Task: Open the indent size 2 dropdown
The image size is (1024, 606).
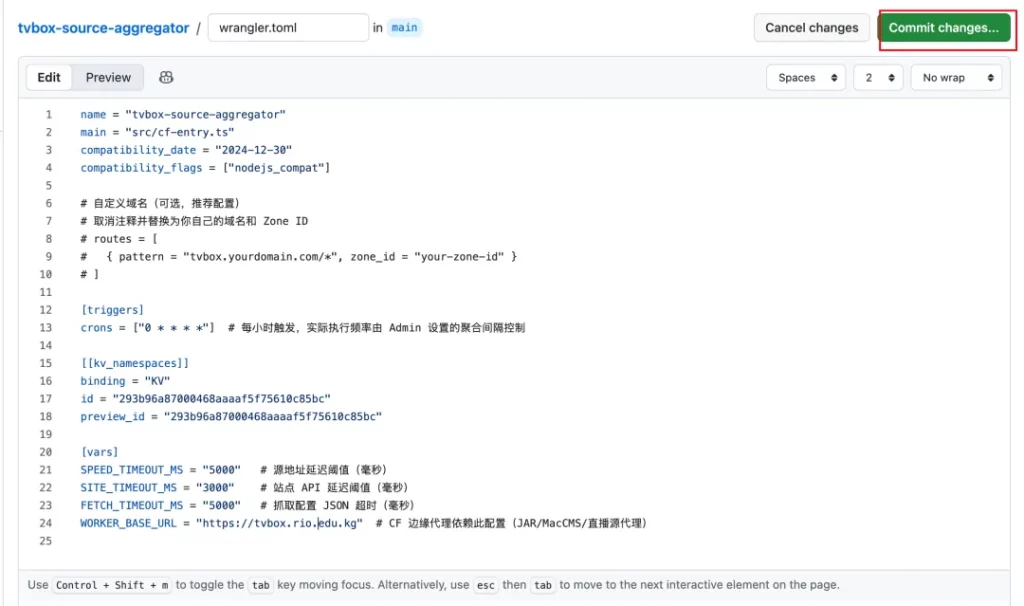Action: pos(878,78)
